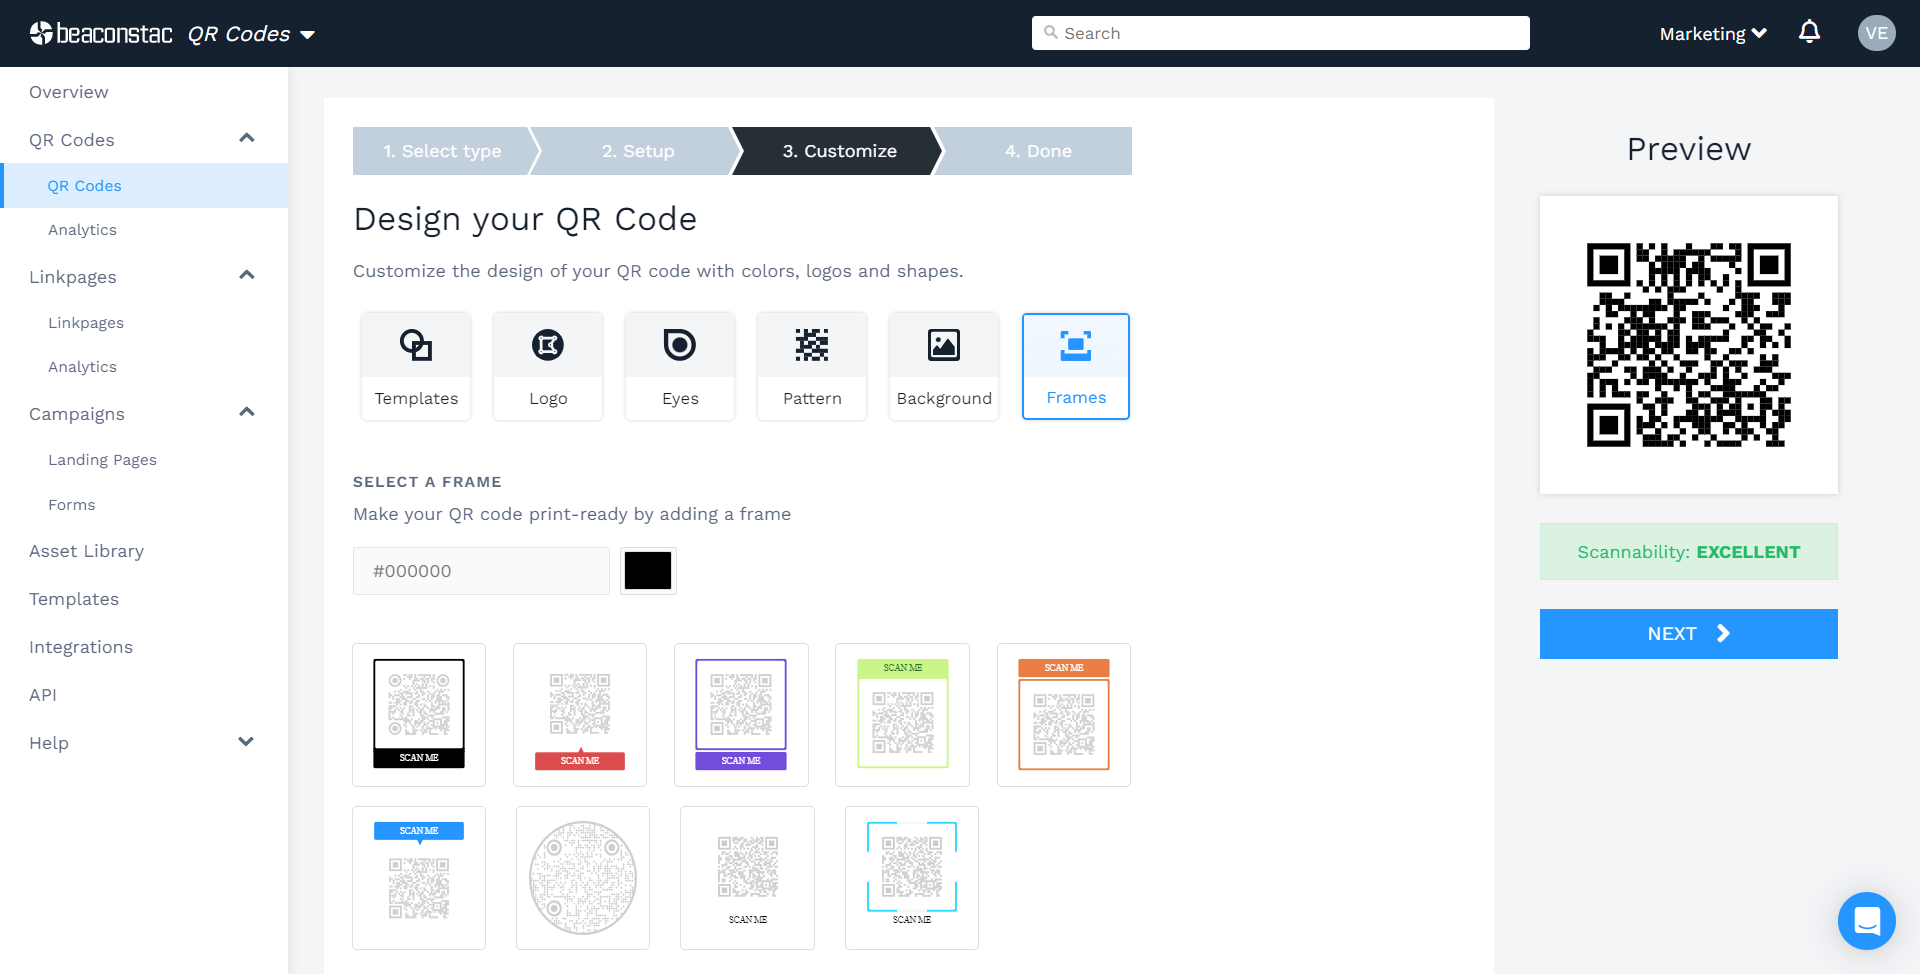Open the Asset Library page
The width and height of the screenshot is (1921, 975).
(86, 551)
